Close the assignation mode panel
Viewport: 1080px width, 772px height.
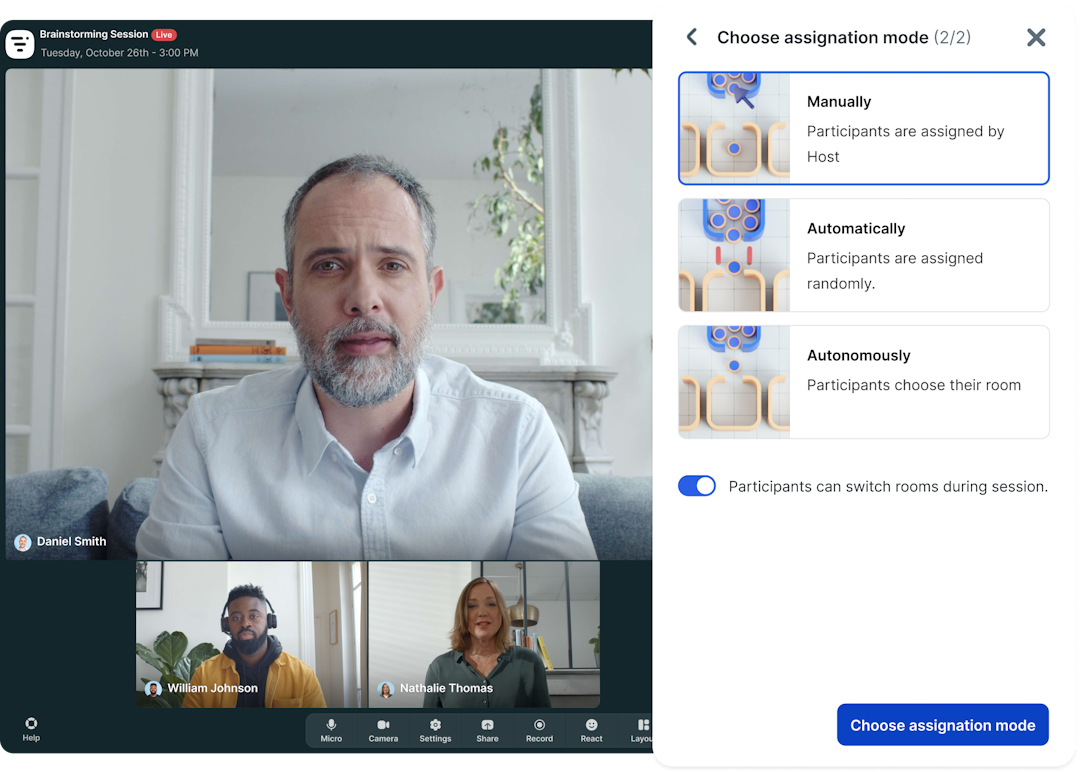coord(1036,37)
